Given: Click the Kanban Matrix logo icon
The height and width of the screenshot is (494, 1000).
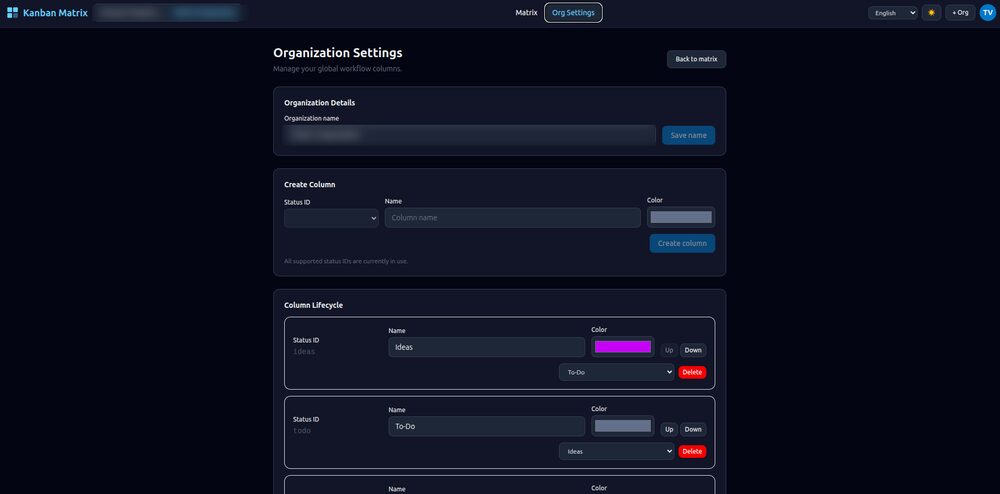Looking at the screenshot, I should (13, 13).
